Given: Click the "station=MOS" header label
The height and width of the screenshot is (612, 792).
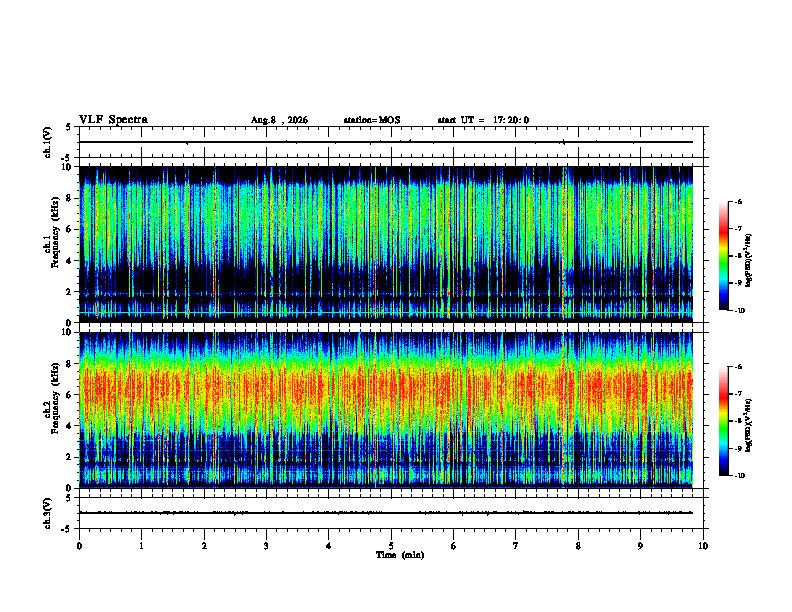Looking at the screenshot, I should tap(372, 120).
